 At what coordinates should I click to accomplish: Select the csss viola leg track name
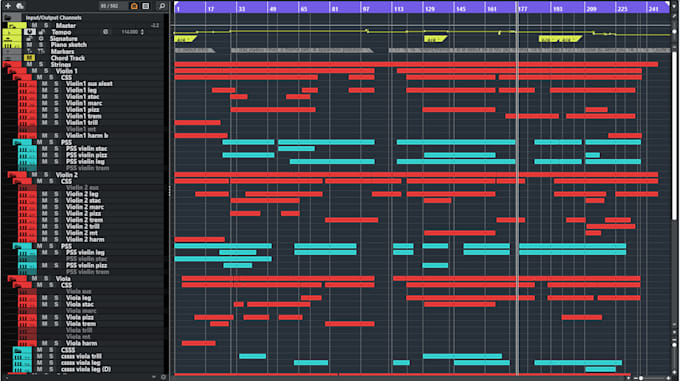point(81,363)
